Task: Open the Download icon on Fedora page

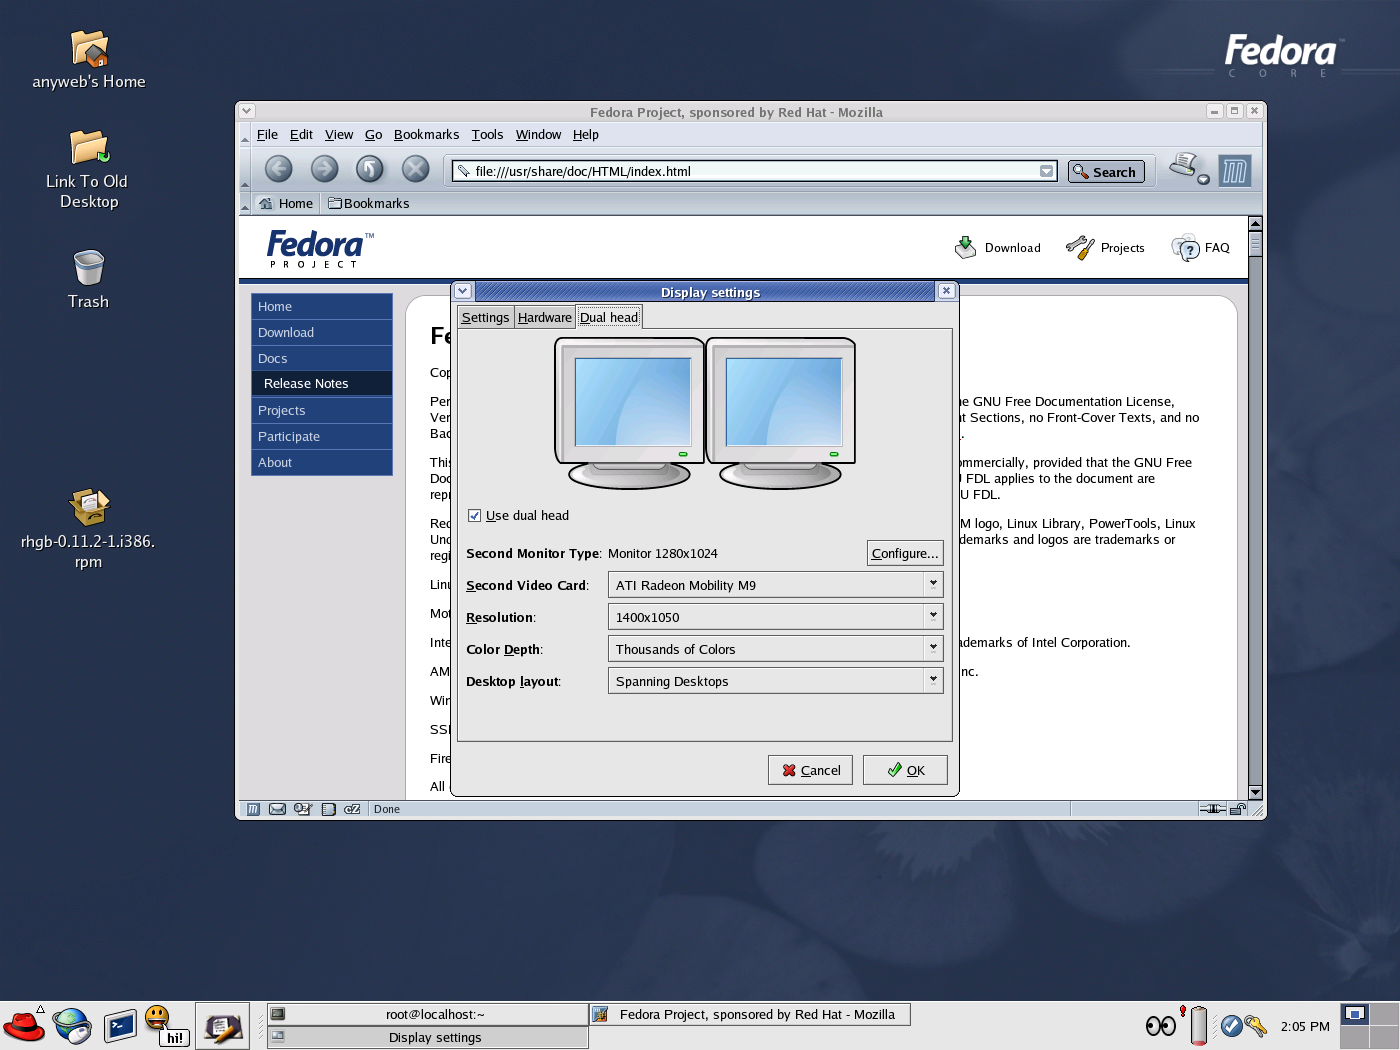Action: (x=965, y=247)
